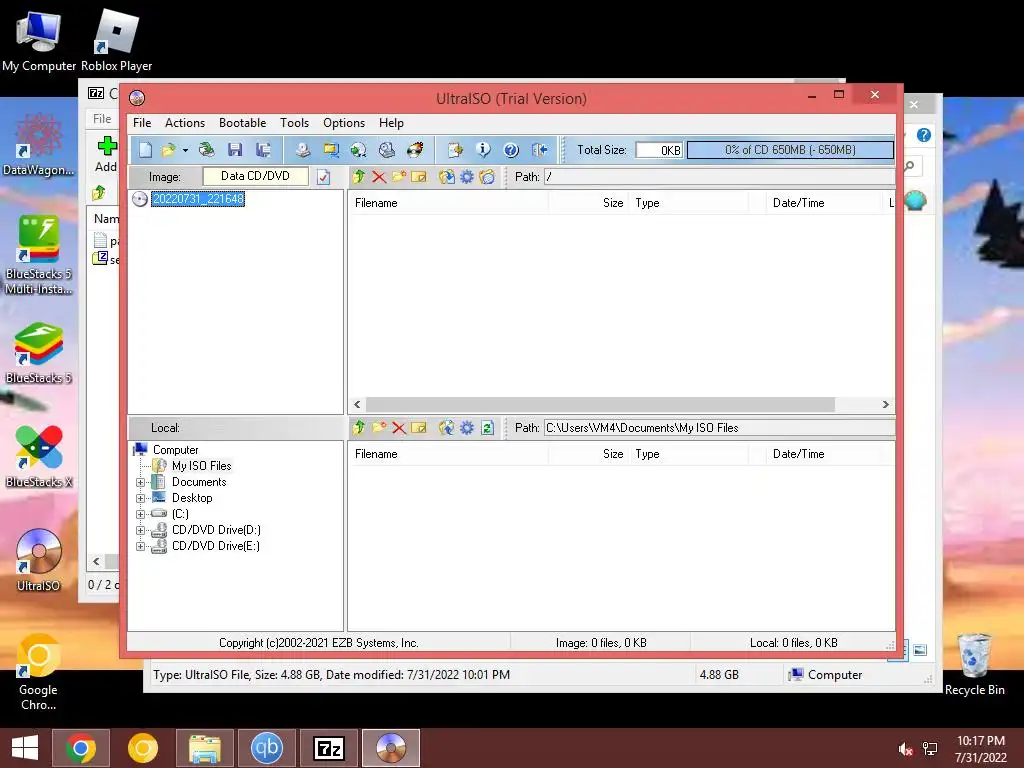Expand the (C:) drive node
Image resolution: width=1024 pixels, height=768 pixels.
click(x=140, y=515)
